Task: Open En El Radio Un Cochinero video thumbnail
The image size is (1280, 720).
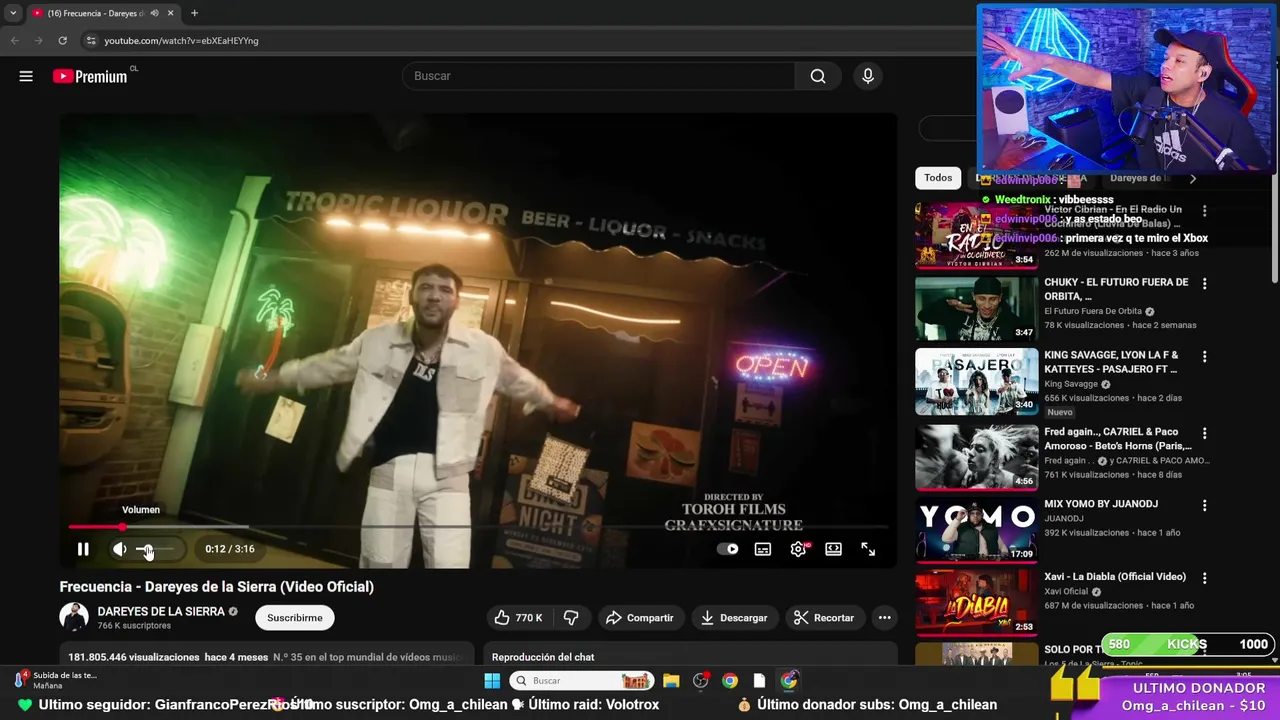Action: click(x=977, y=236)
